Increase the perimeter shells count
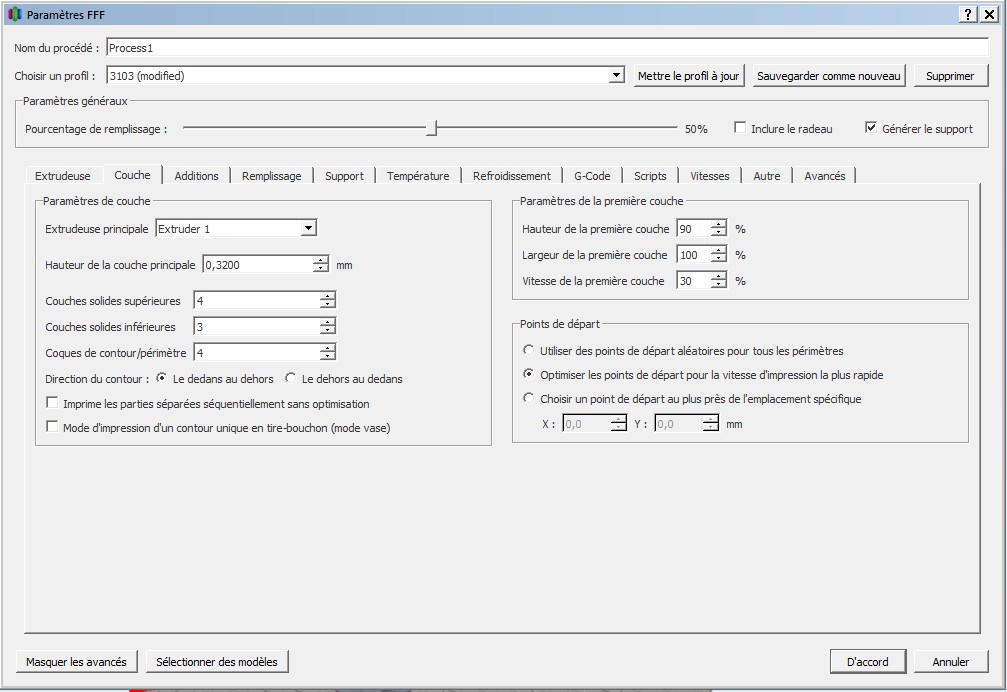The width and height of the screenshot is (1007, 692). click(x=327, y=348)
